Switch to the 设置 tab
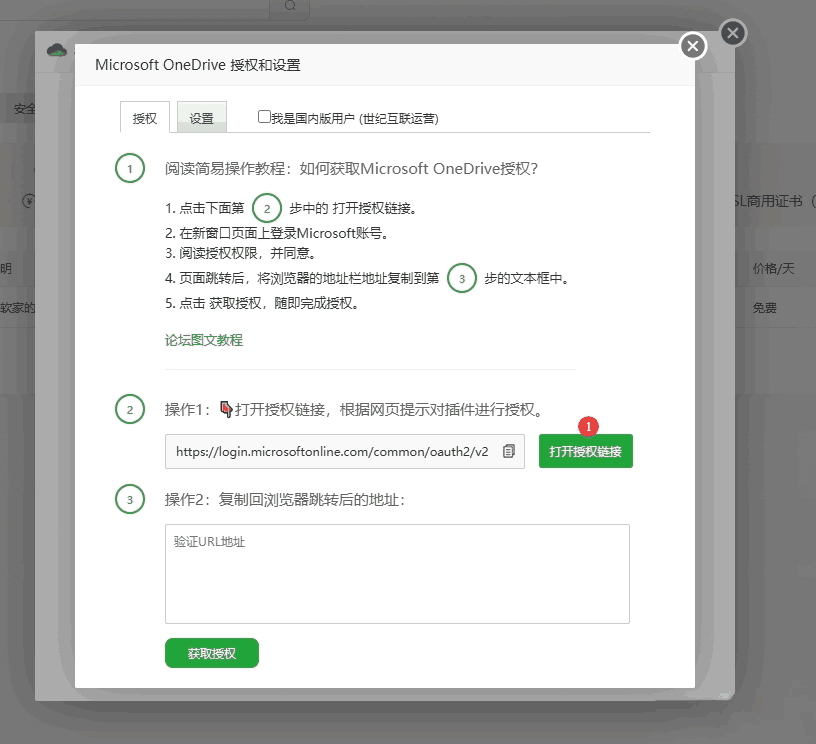This screenshot has height=744, width=816. click(x=202, y=118)
